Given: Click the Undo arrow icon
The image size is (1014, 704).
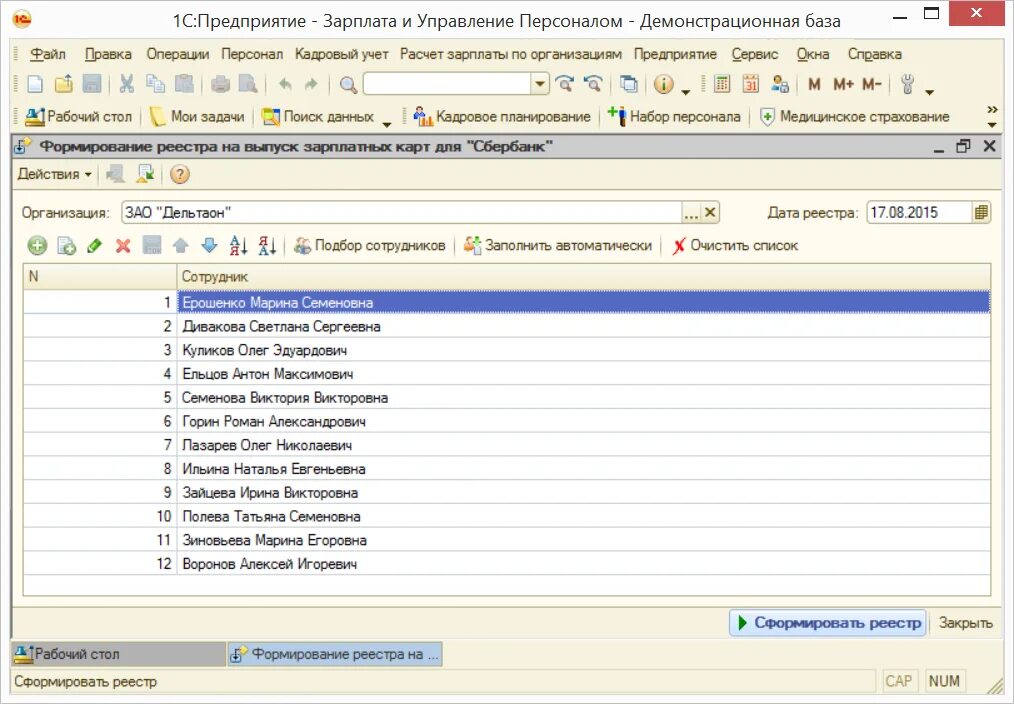Looking at the screenshot, I should point(285,84).
